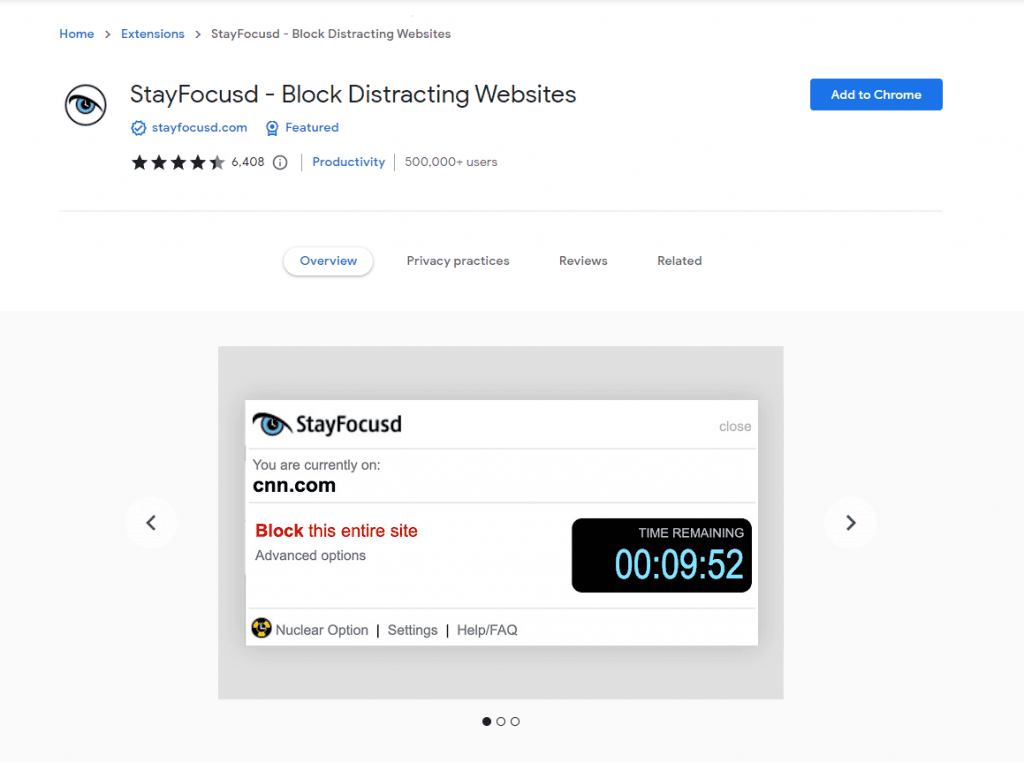
Task: Open the Reviews tab
Action: pos(583,261)
